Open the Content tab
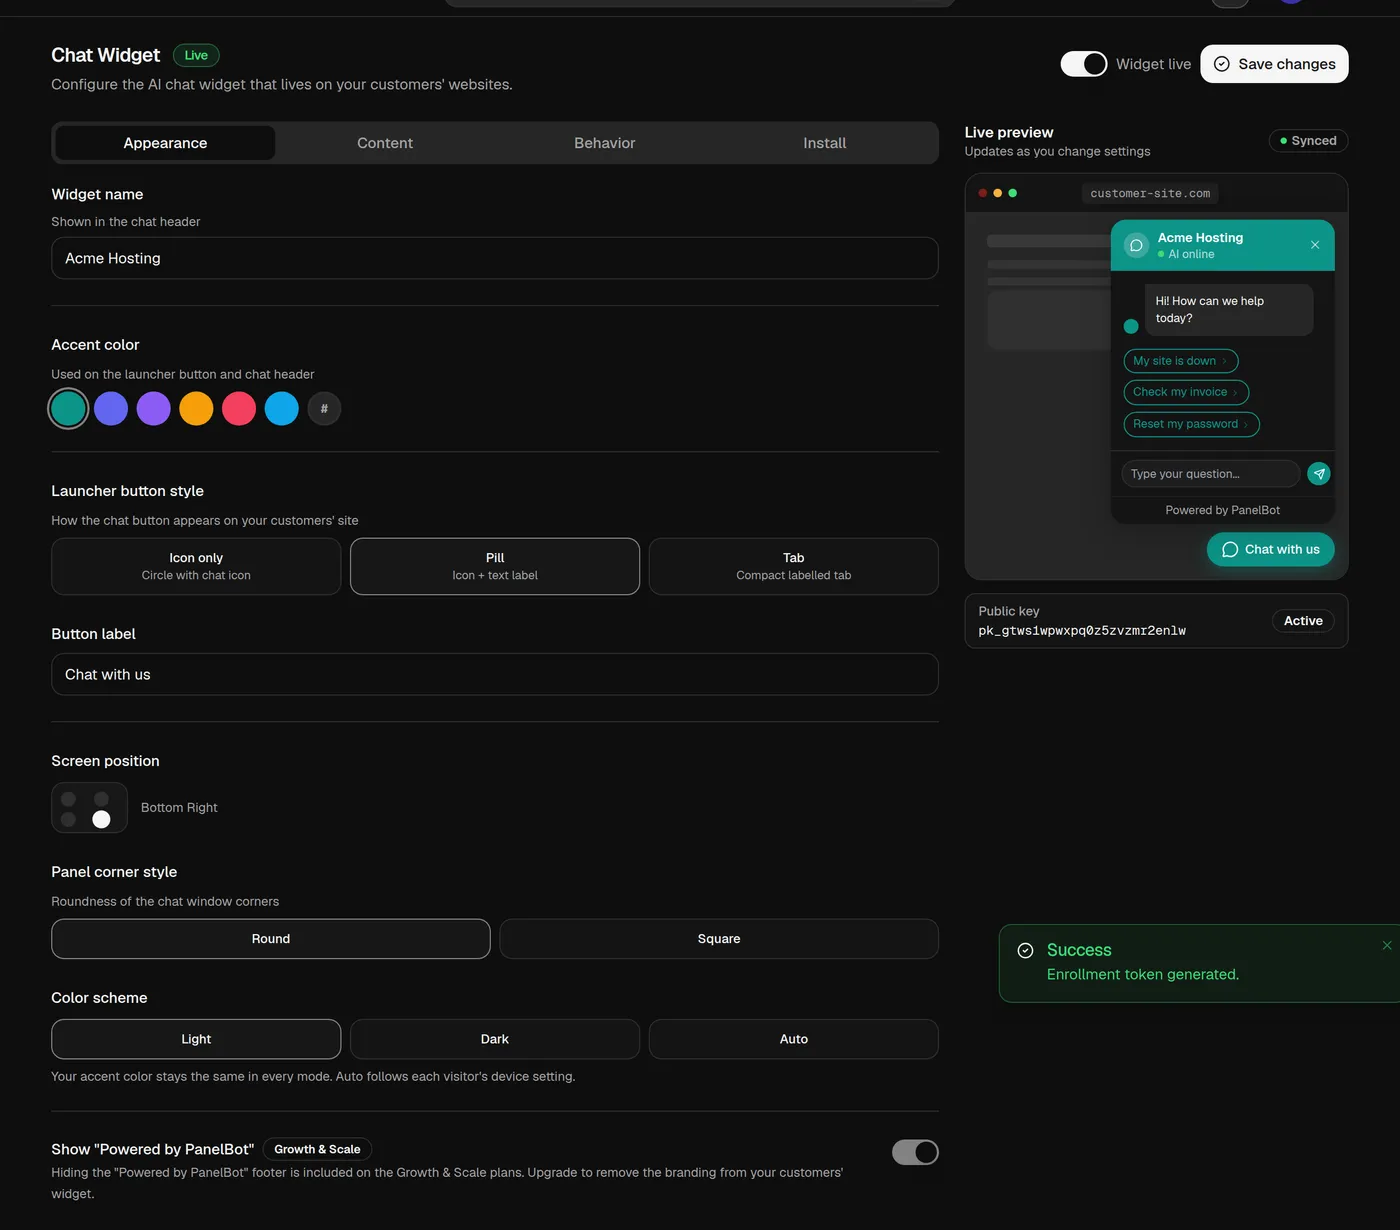Screen dimensions: 1400x1230 (385, 143)
